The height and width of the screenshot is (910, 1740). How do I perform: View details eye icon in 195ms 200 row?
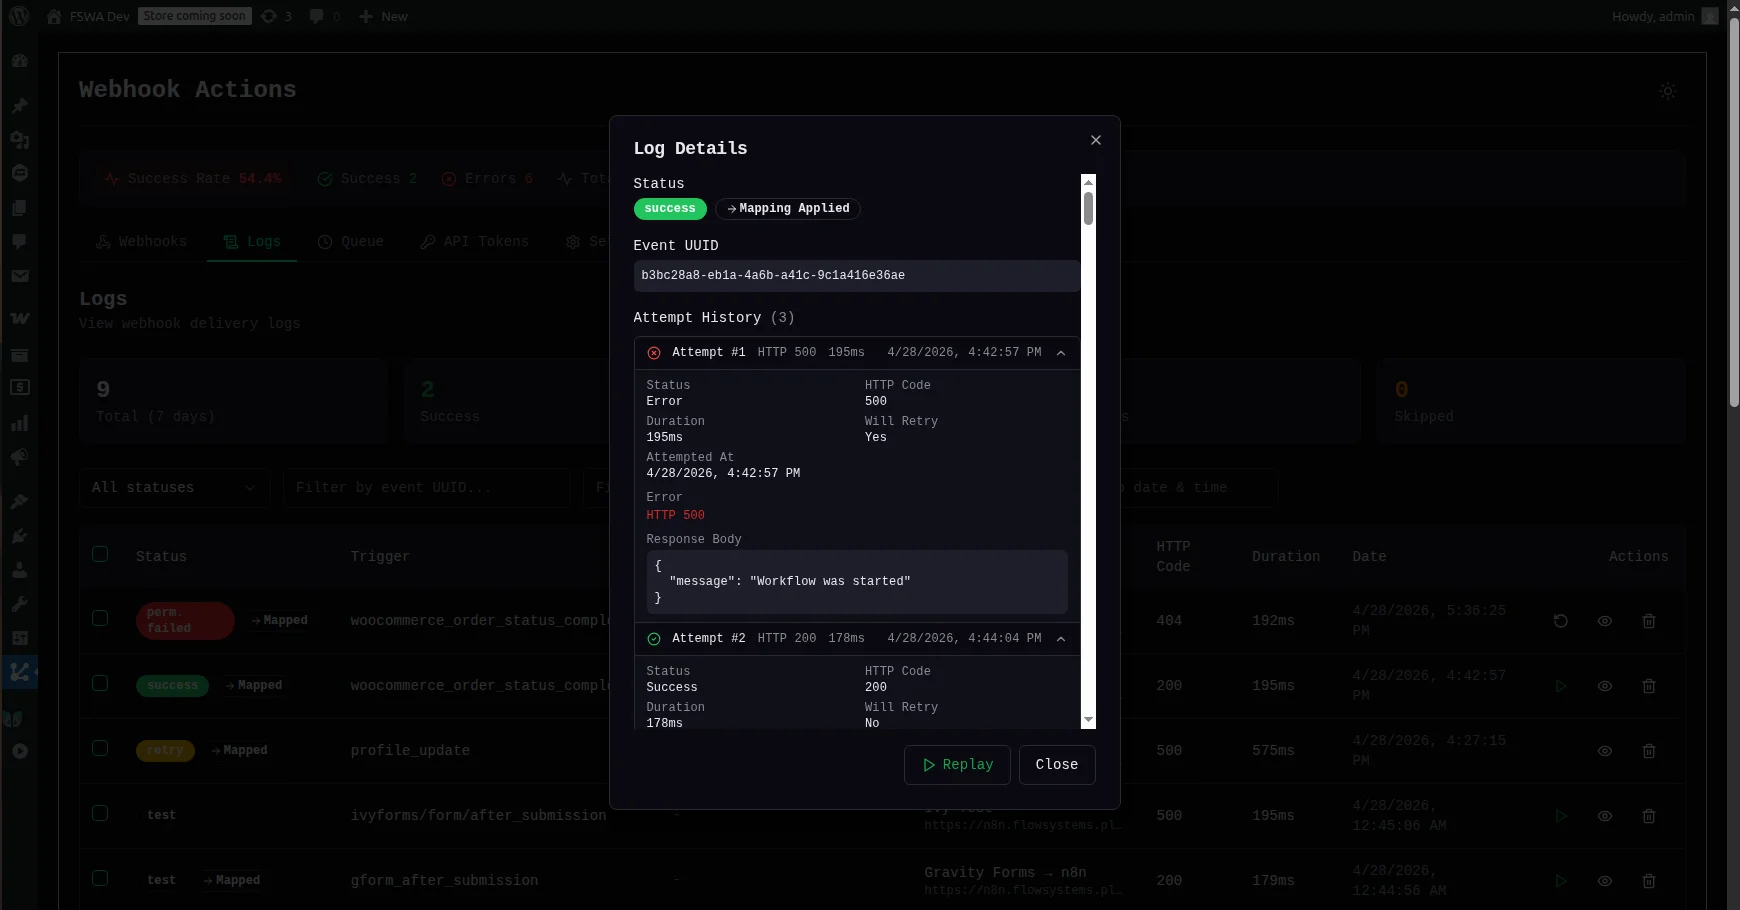(1605, 686)
